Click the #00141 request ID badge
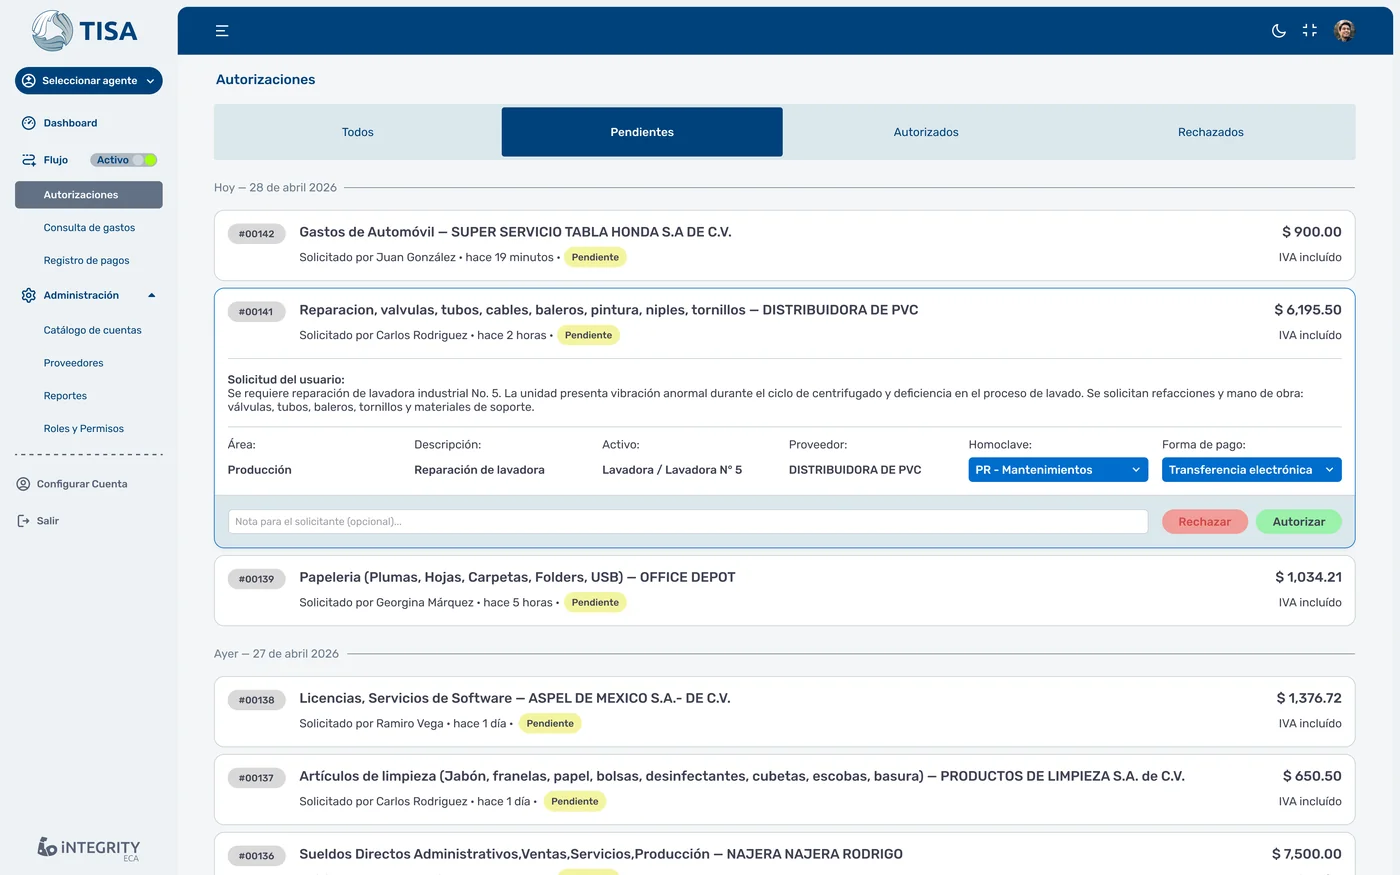Viewport: 1400px width, 875px height. tap(256, 312)
